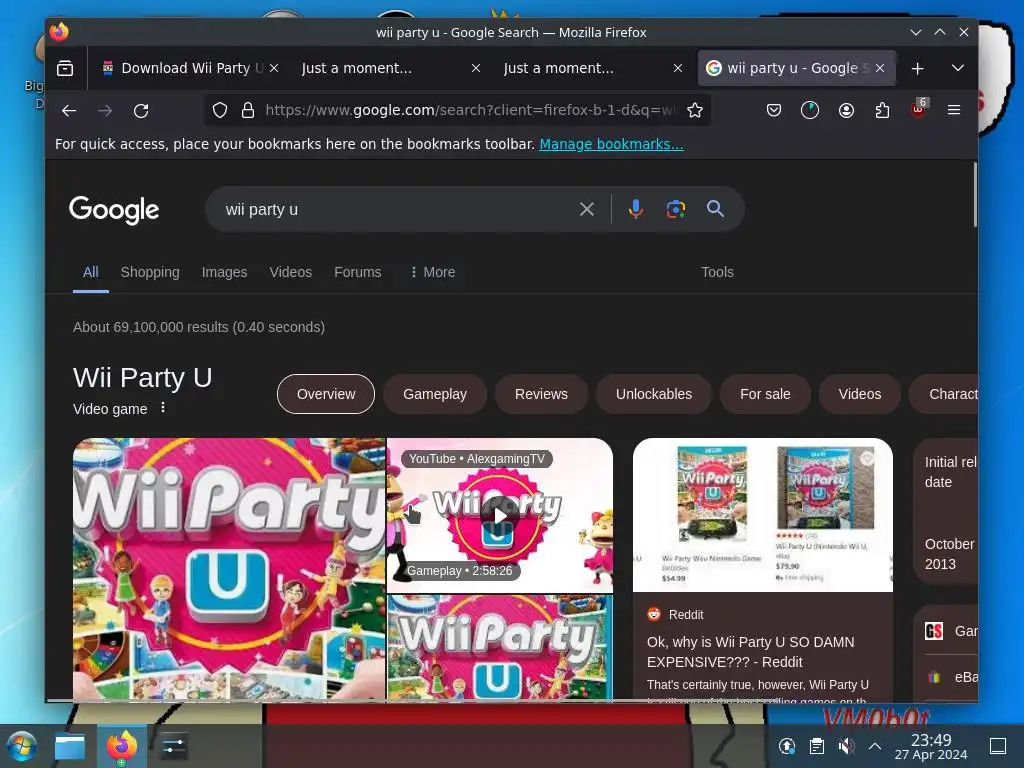1024x768 pixels.
Task: Select the Unlockables chip
Action: 654,394
